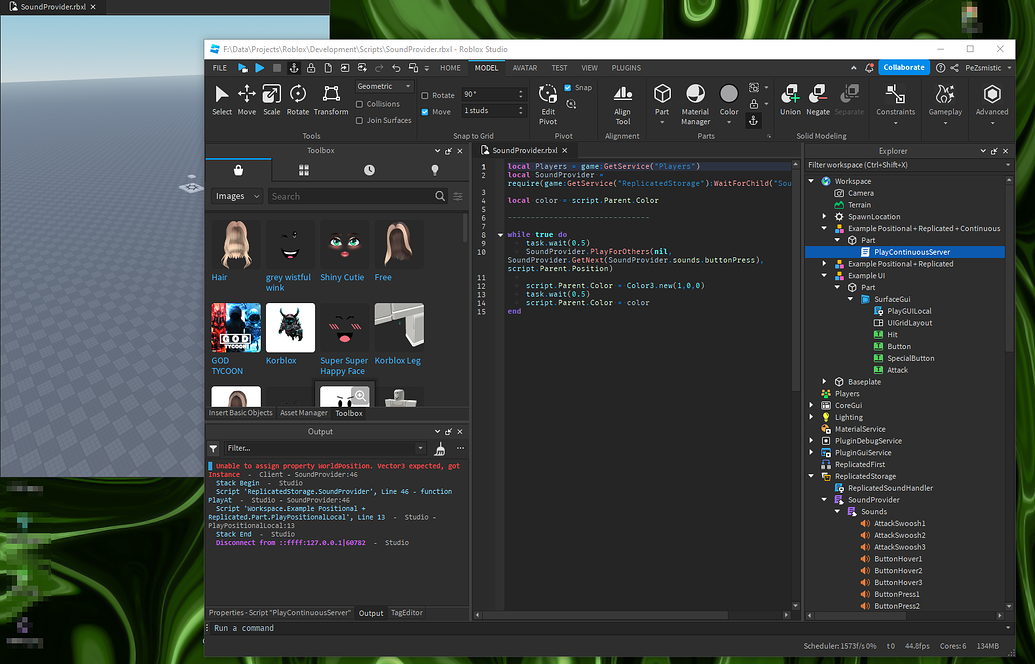The width and height of the screenshot is (1035, 664).
Task: Choose the Transform tool
Action: [331, 100]
